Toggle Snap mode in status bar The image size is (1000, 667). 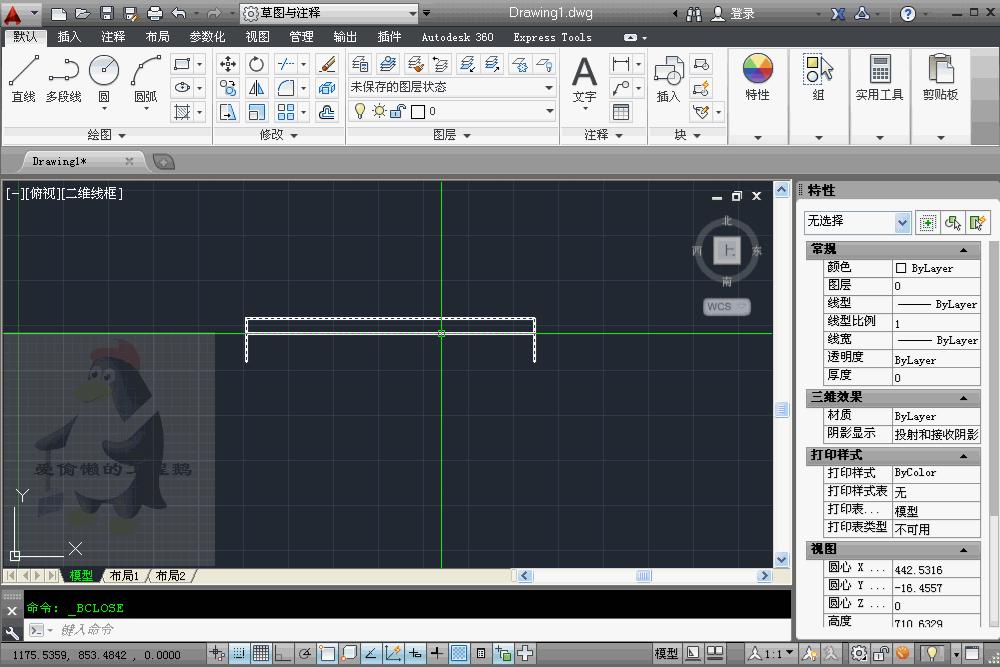pos(239,654)
